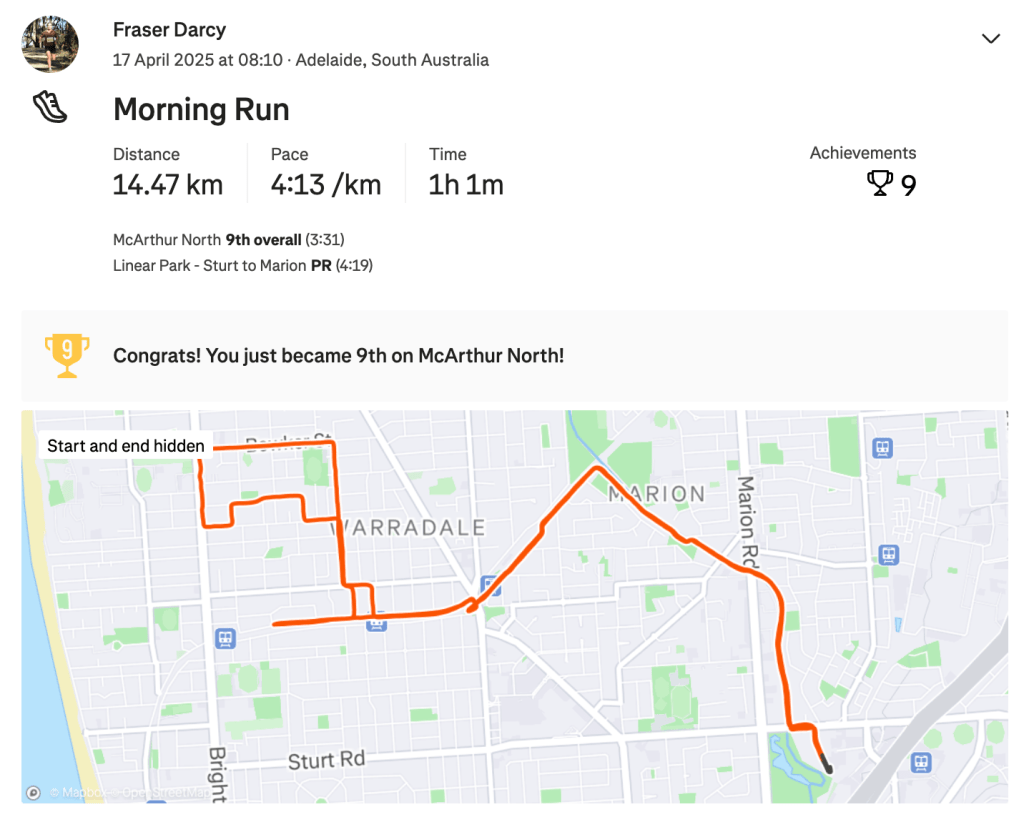The width and height of the screenshot is (1024, 822).
Task: Click the dark route end marker
Action: pyautogui.click(x=827, y=767)
